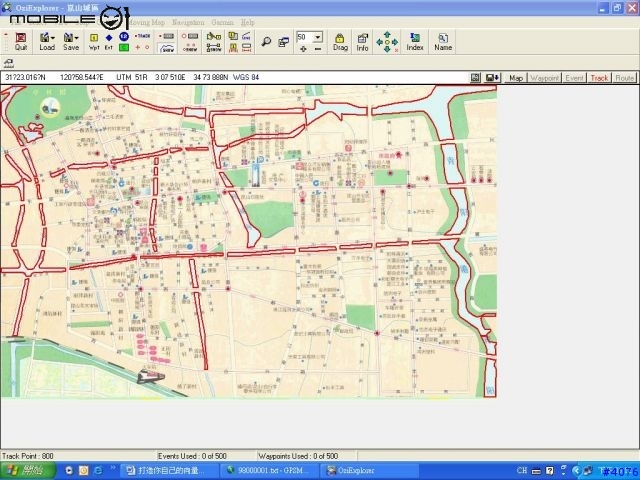This screenshot has width=640, height=480.
Task: Toggle the Show distance display button
Action: click(x=213, y=48)
